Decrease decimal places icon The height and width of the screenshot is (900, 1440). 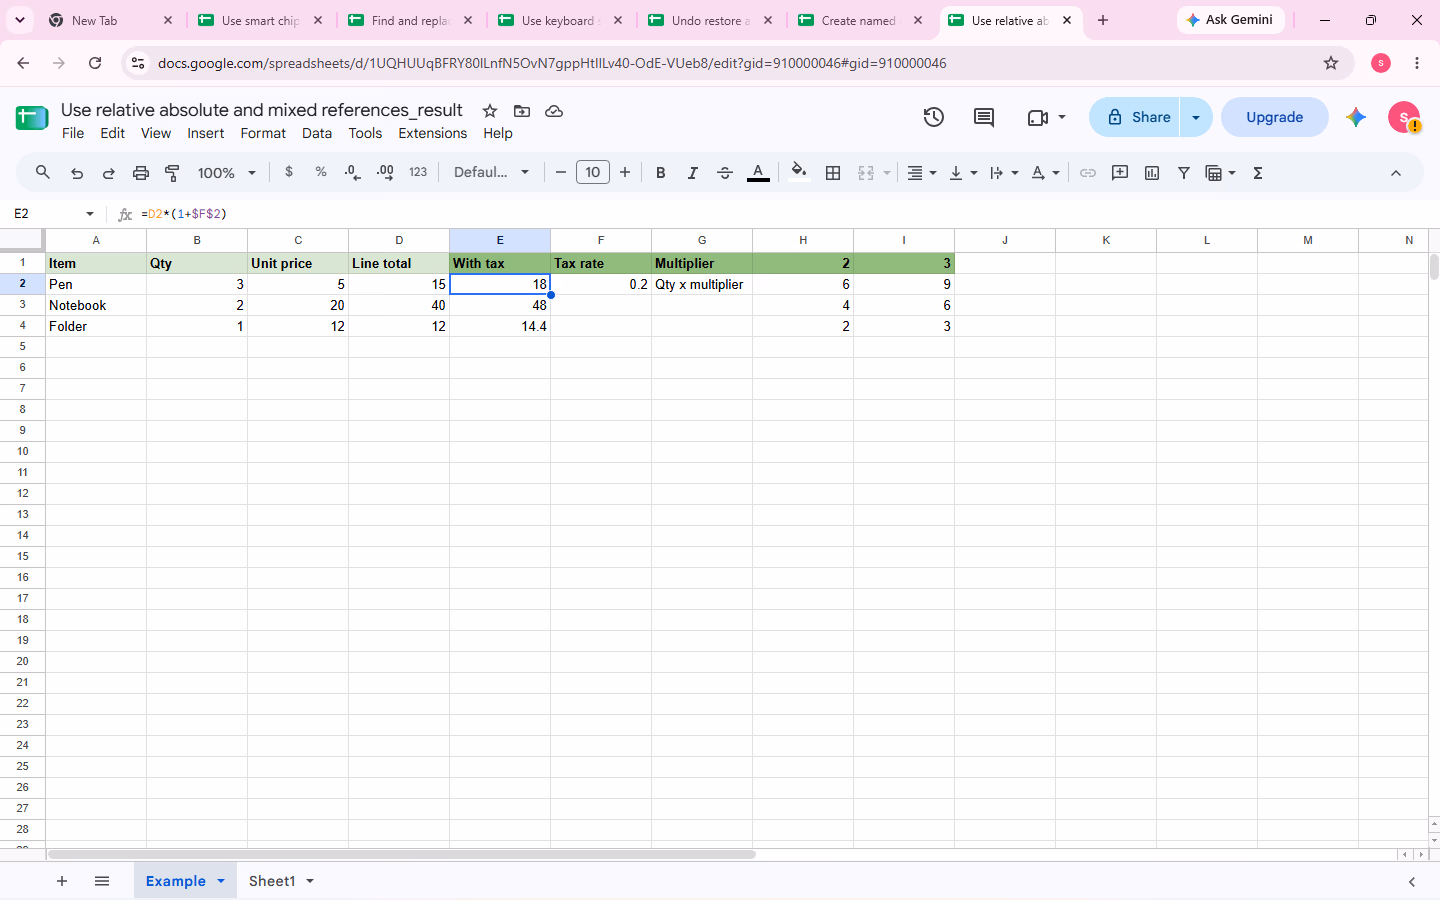[x=352, y=172]
